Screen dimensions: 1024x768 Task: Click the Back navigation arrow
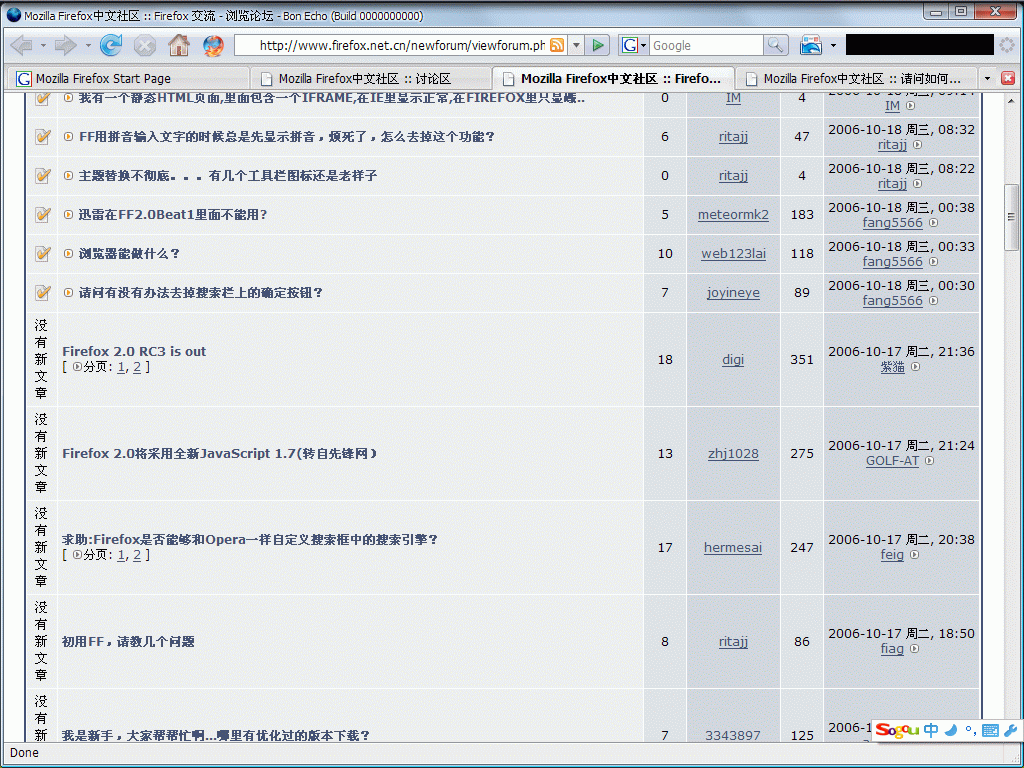pos(22,45)
